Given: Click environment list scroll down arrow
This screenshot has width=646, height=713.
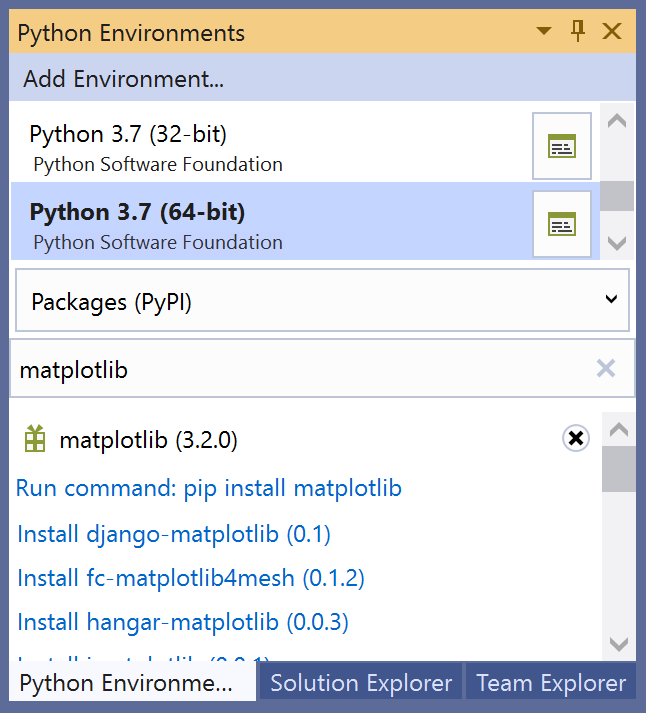Looking at the screenshot, I should (617, 243).
